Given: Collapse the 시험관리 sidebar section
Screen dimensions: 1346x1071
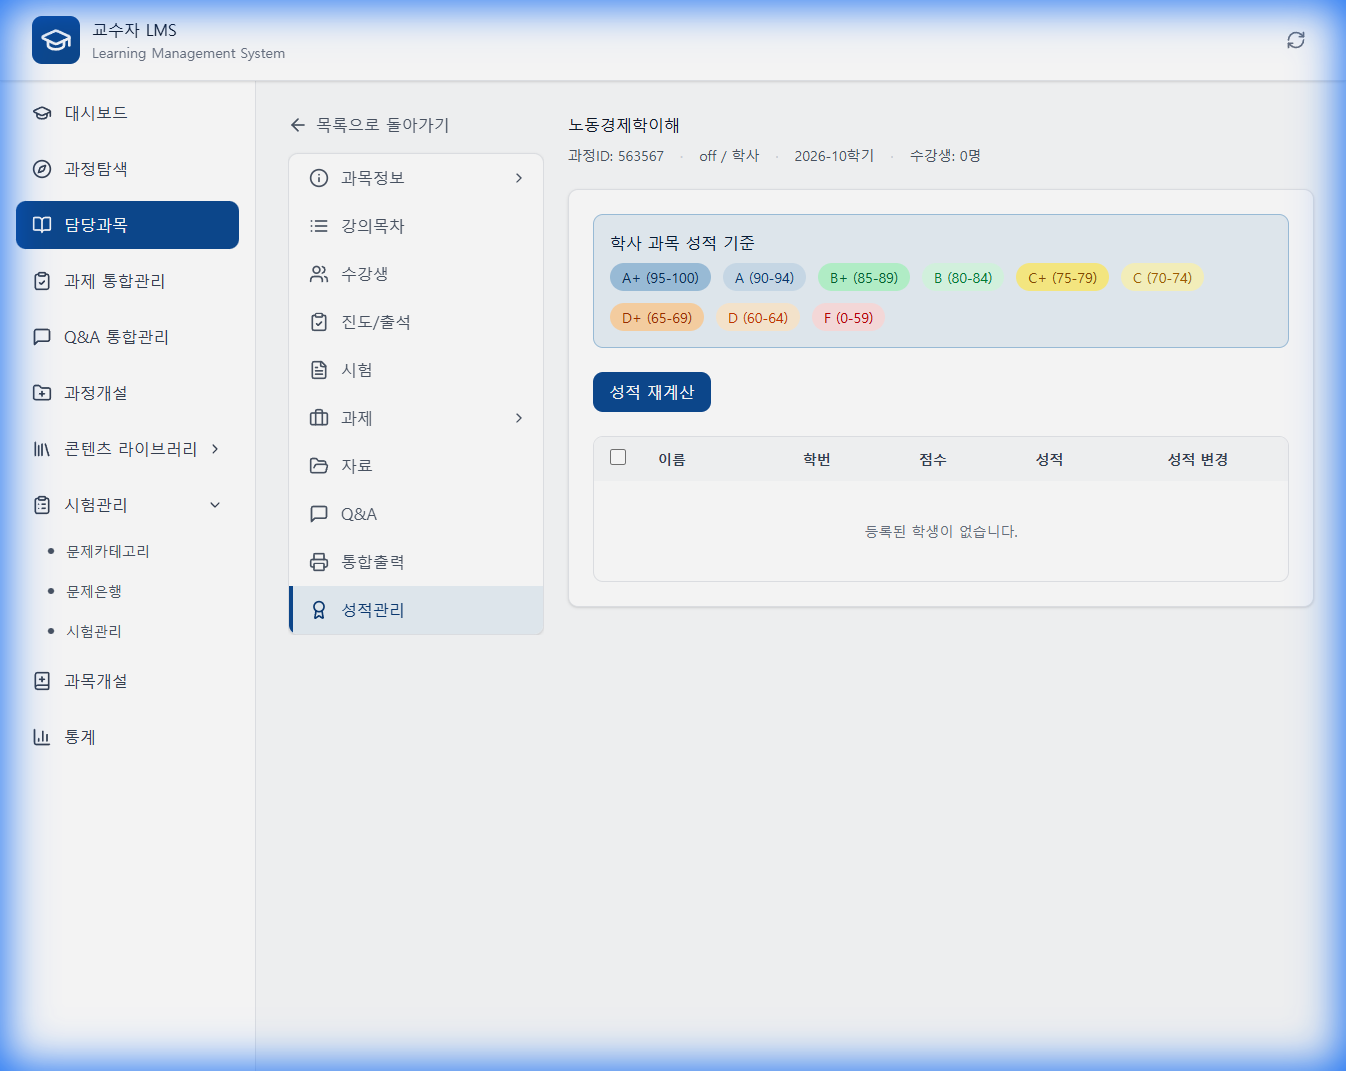Looking at the screenshot, I should coord(215,505).
